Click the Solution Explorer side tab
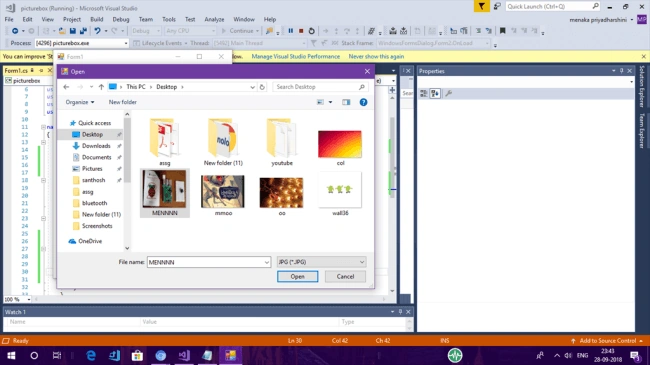 [x=642, y=86]
